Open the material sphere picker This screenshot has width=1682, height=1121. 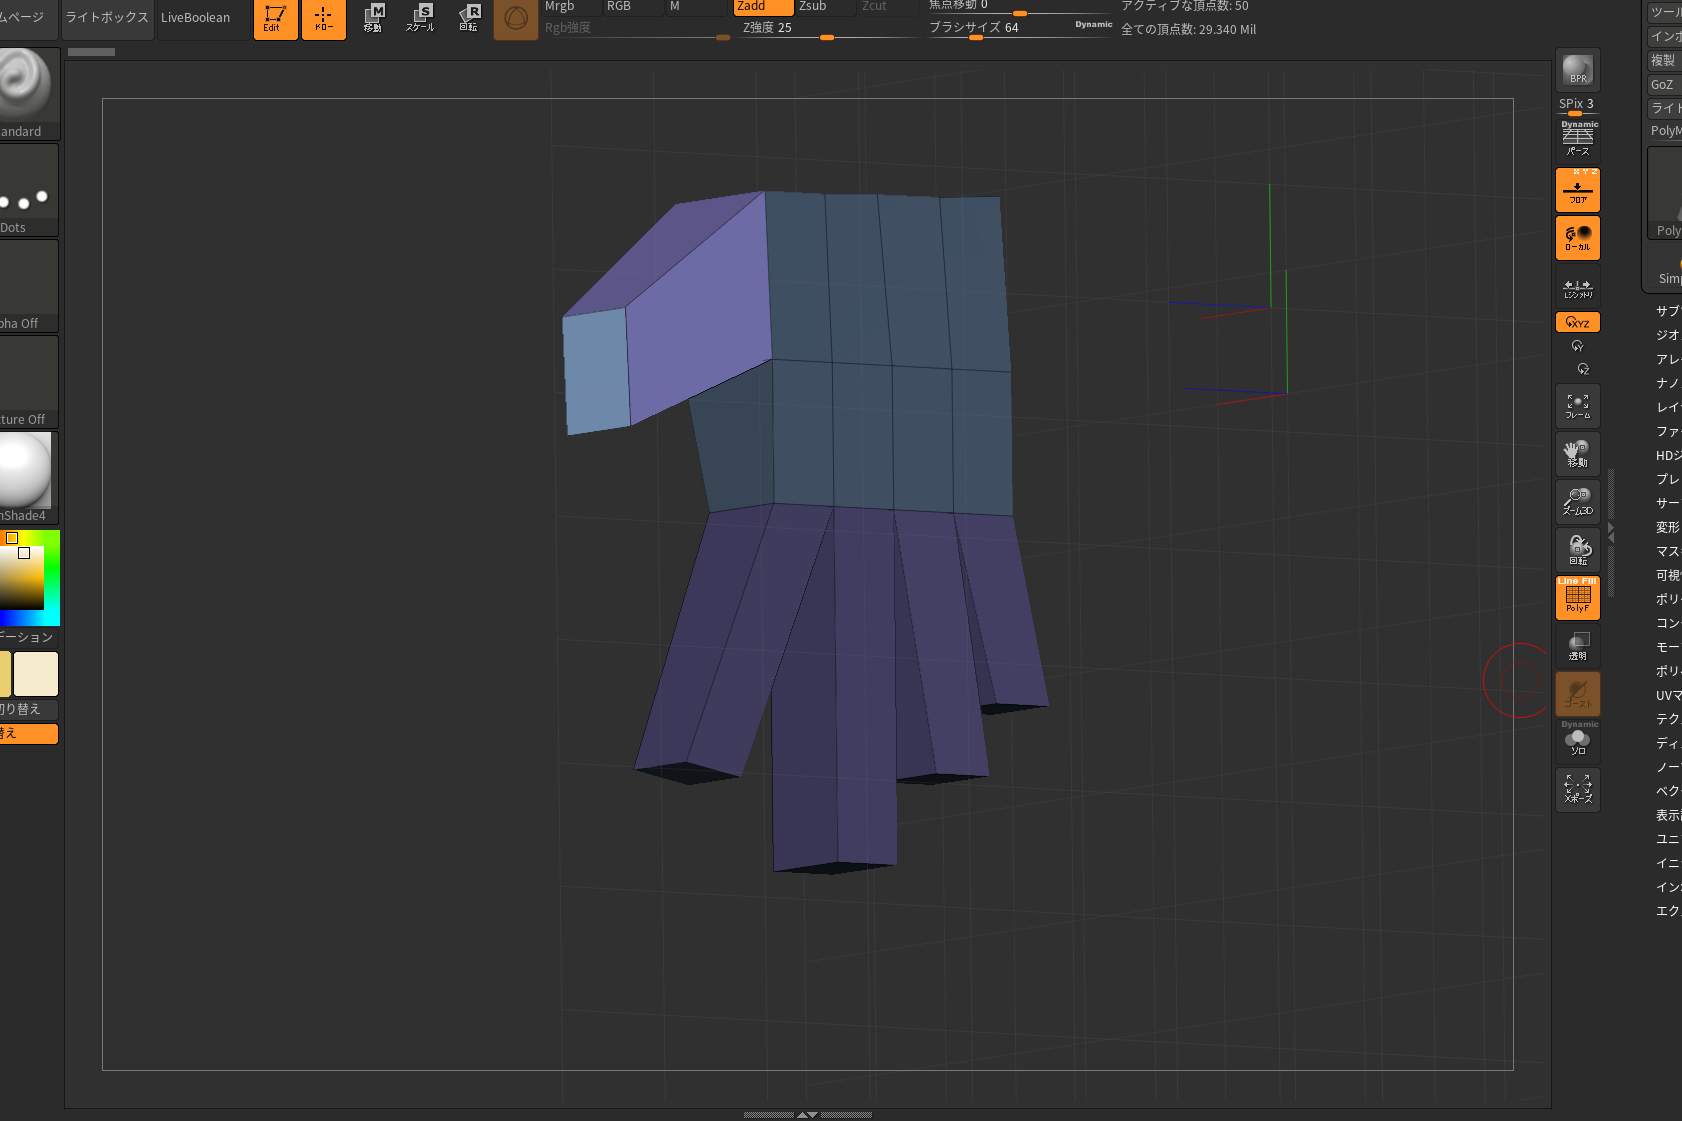pyautogui.click(x=26, y=478)
